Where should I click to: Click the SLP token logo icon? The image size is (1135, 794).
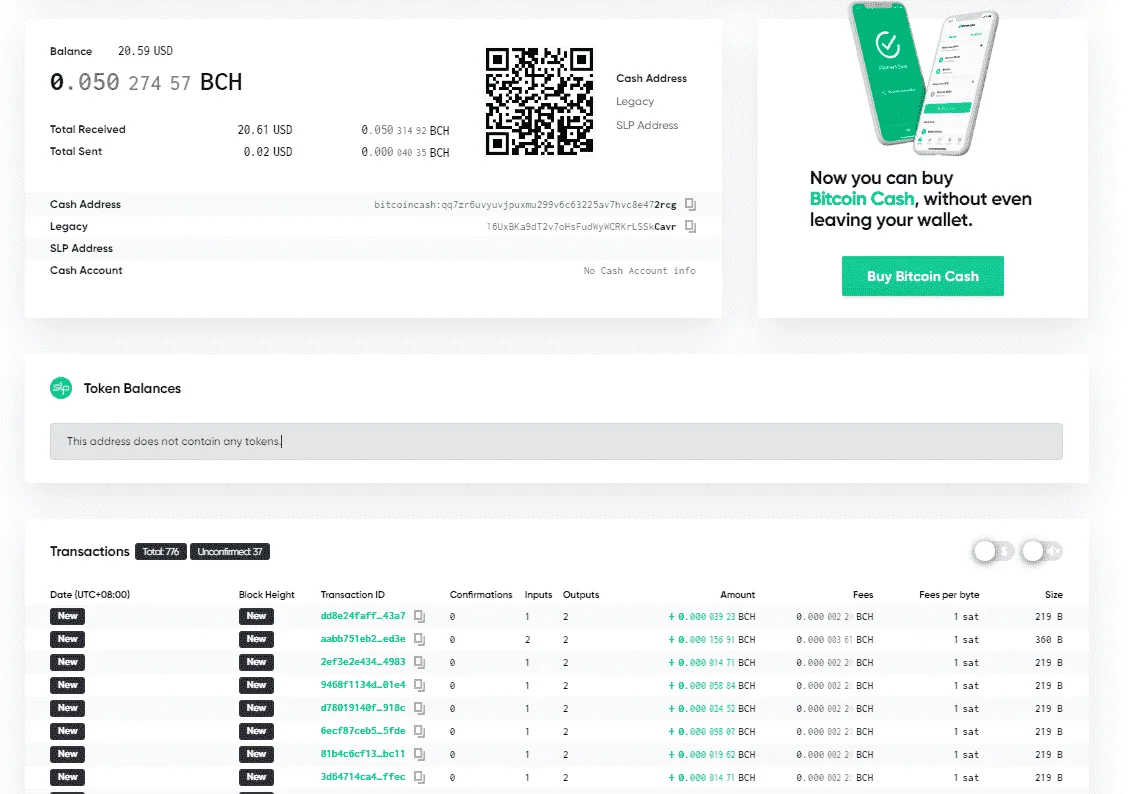click(61, 388)
